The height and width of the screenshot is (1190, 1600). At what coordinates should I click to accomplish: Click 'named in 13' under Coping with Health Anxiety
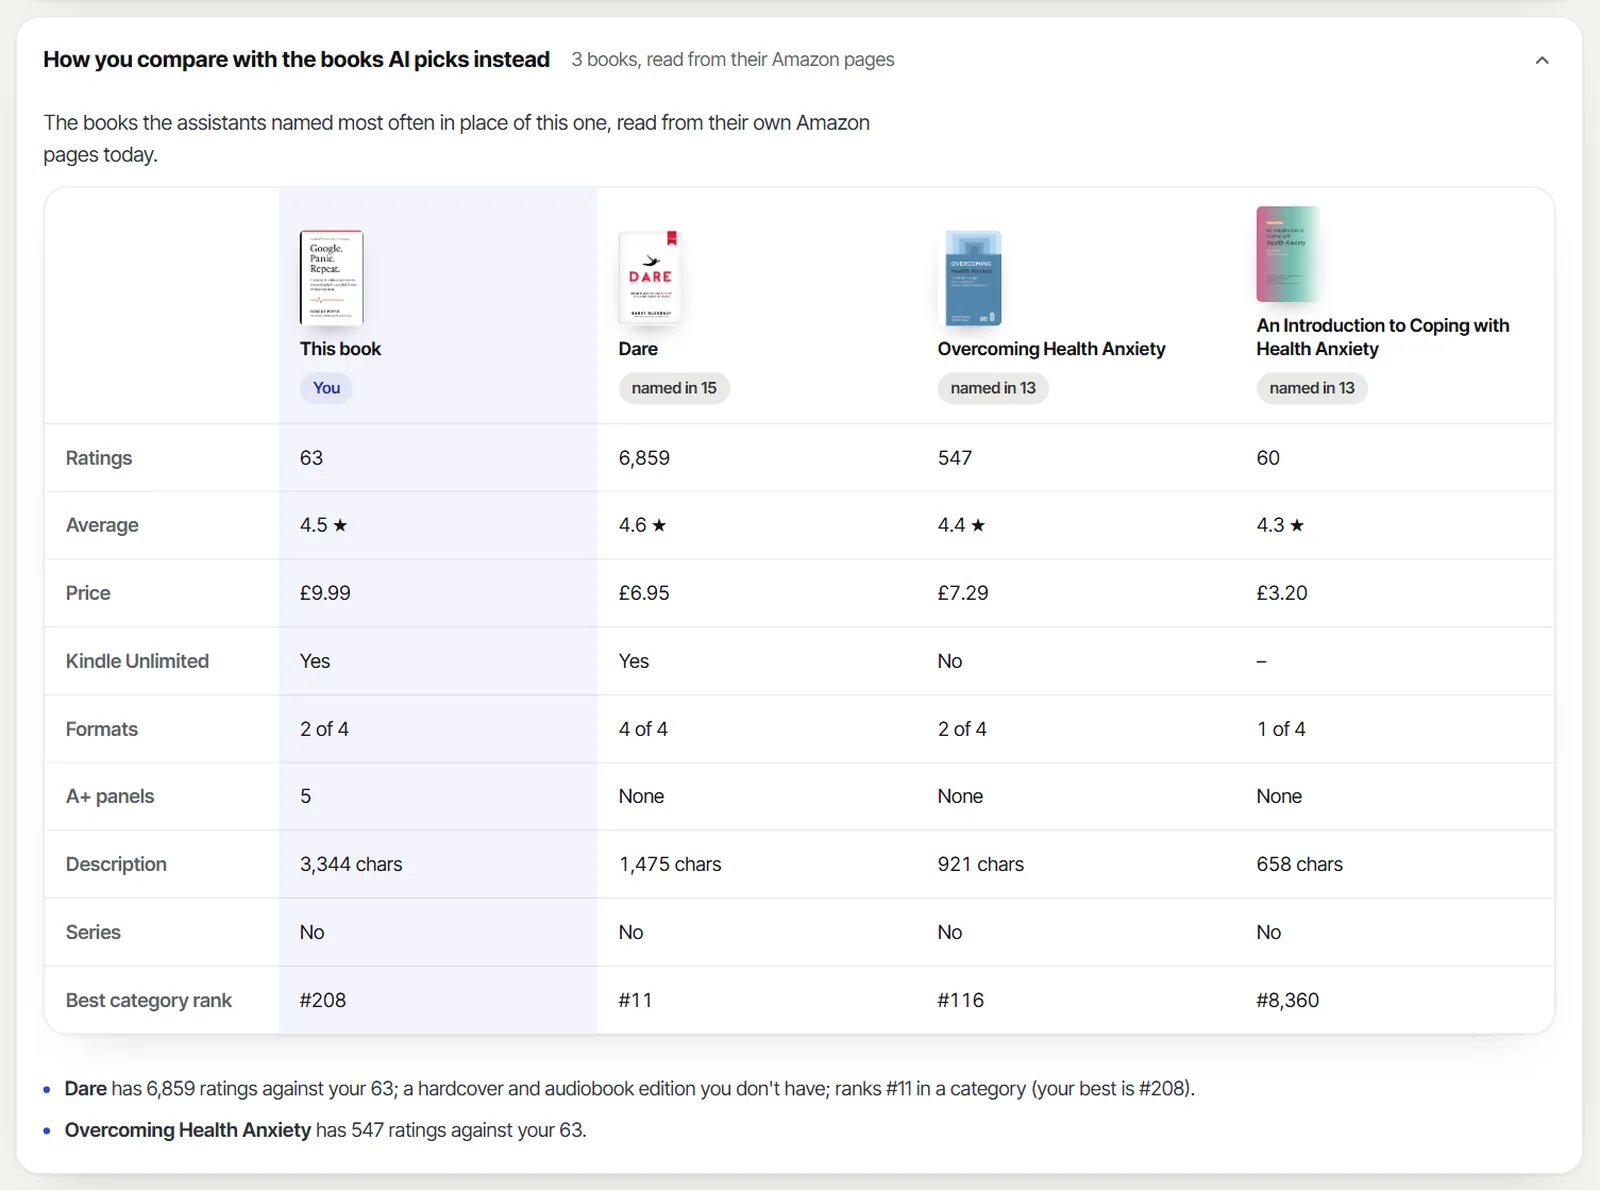click(1312, 388)
